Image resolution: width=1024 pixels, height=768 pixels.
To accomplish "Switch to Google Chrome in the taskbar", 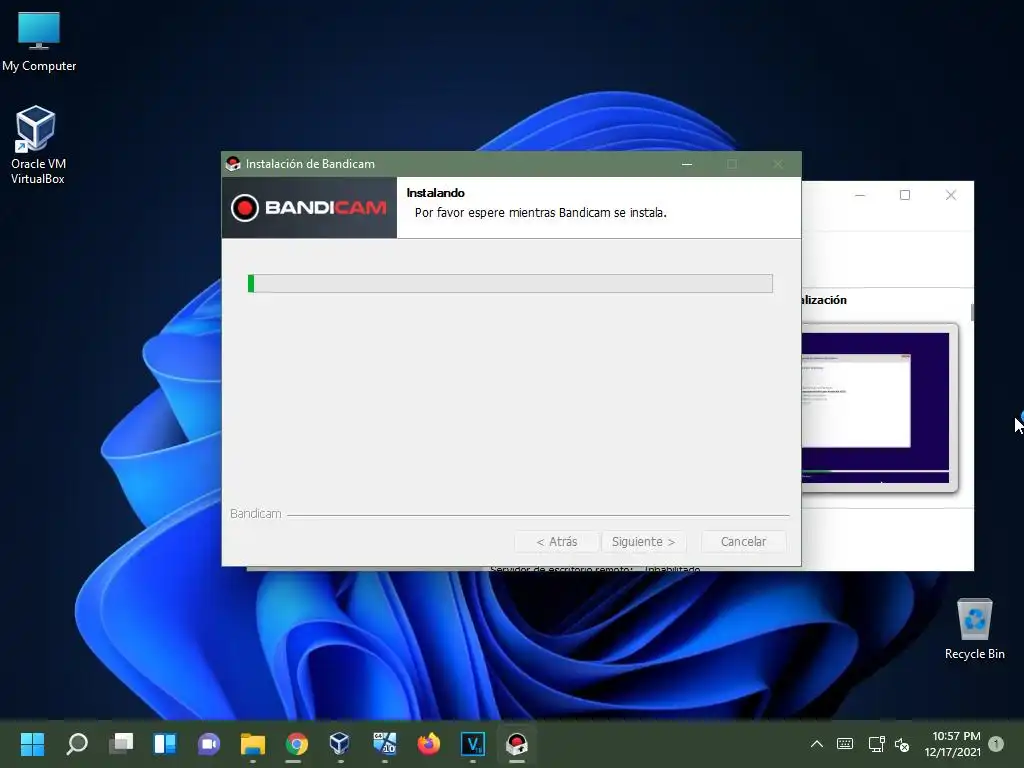I will coord(296,743).
